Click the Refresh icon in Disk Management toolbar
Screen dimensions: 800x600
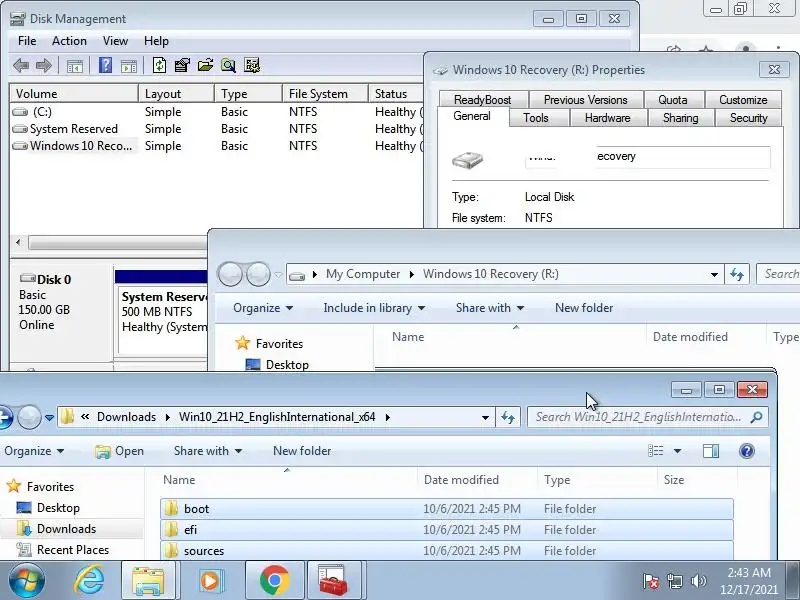pyautogui.click(x=159, y=65)
